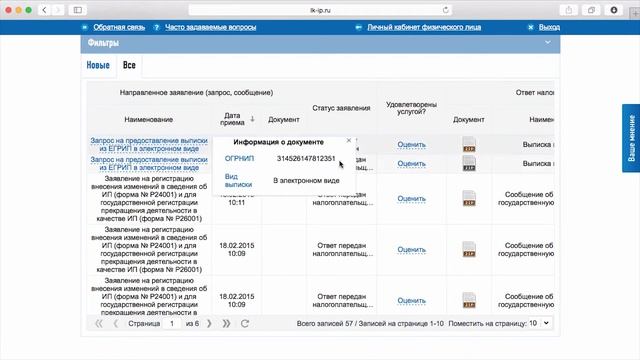
Task: Click the ОГРНИП label in the popup
Action: coord(239,158)
